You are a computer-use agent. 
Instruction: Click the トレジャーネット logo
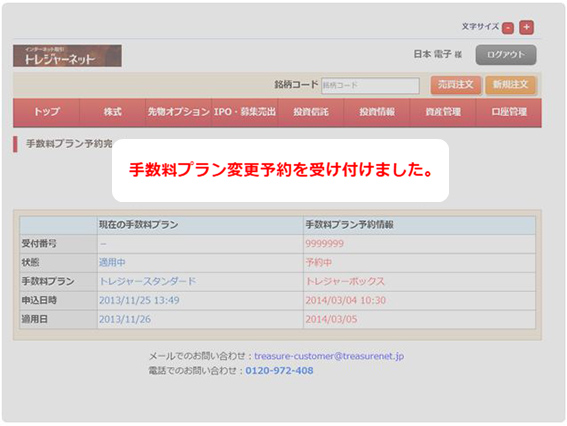[67, 56]
